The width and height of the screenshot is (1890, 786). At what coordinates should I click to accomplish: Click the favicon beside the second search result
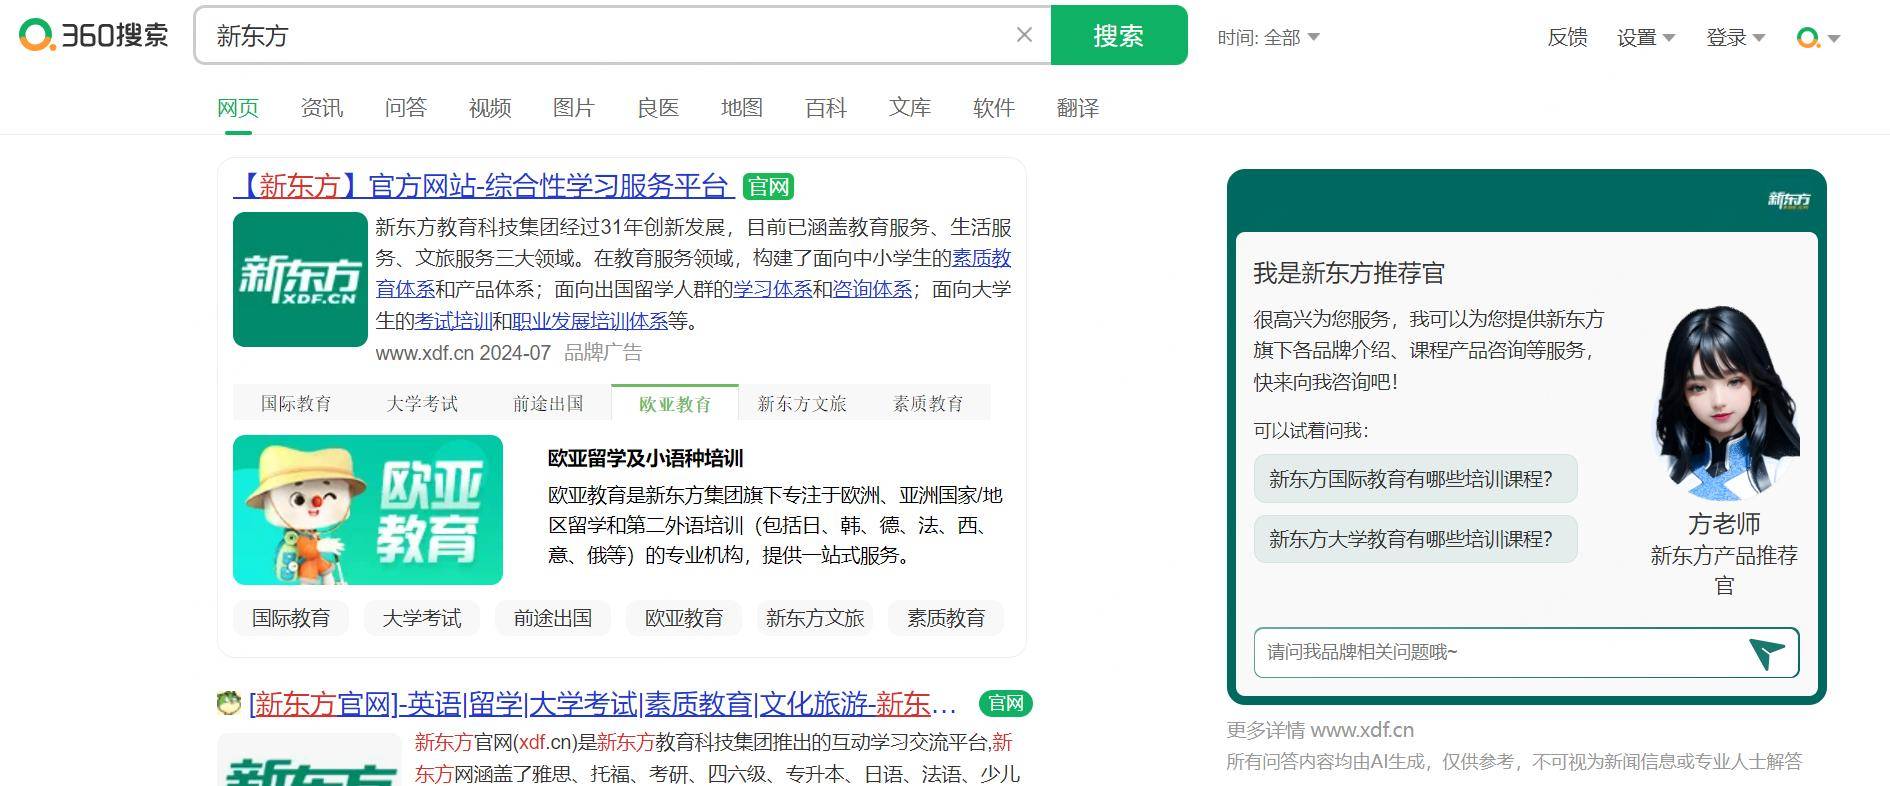point(229,703)
